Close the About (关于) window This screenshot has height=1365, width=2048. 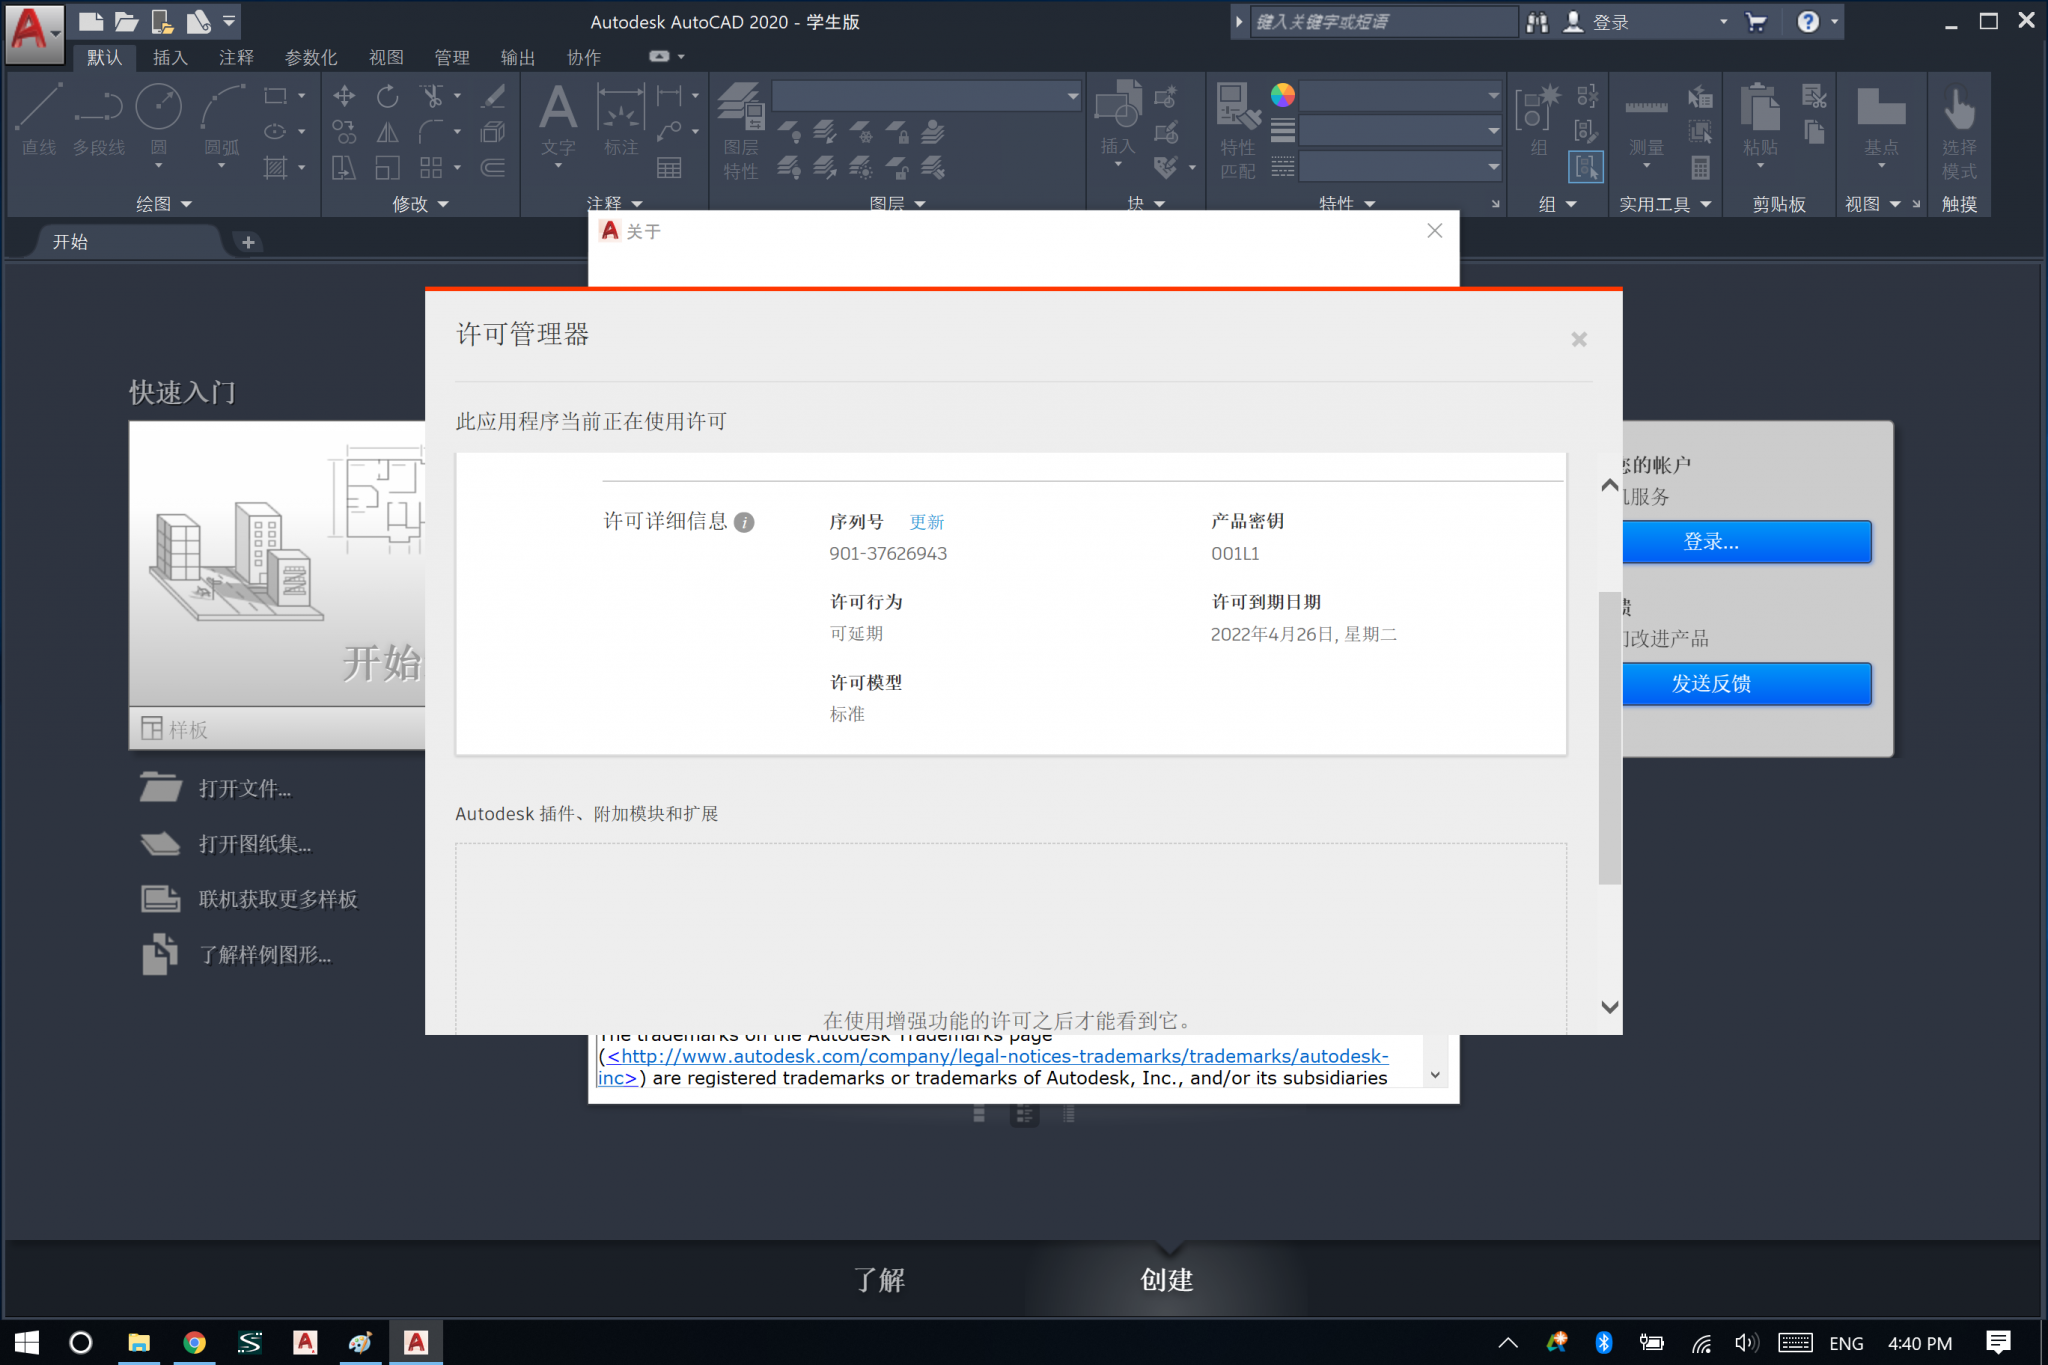tap(1435, 231)
